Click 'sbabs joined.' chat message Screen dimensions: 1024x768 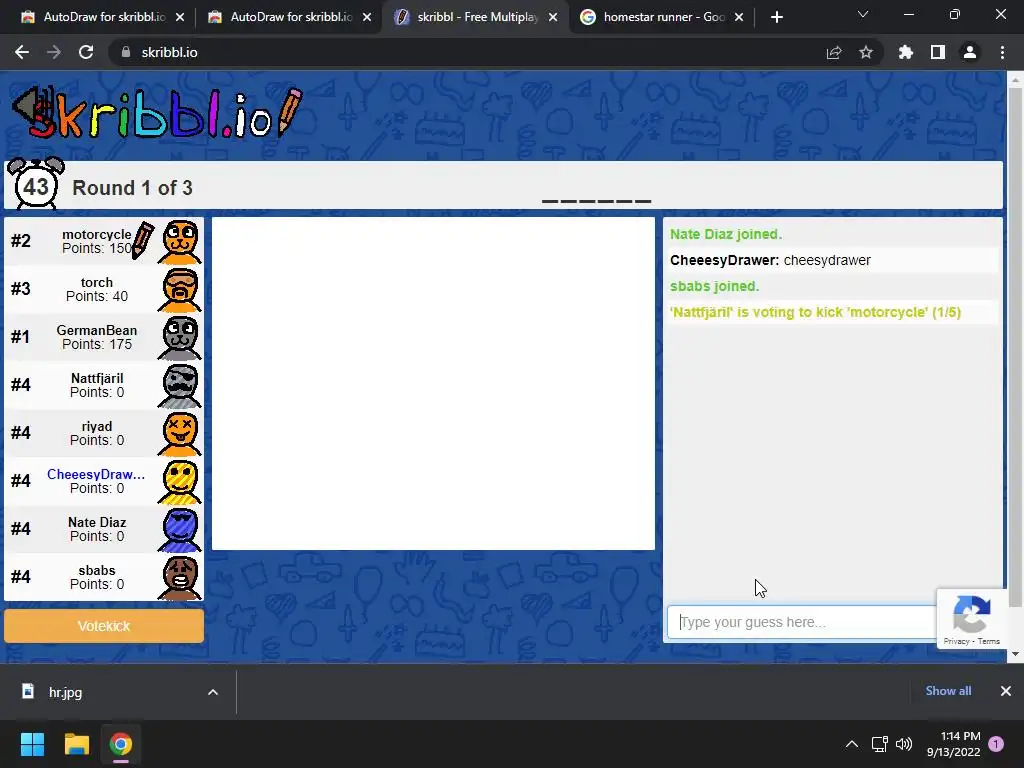[x=714, y=286]
